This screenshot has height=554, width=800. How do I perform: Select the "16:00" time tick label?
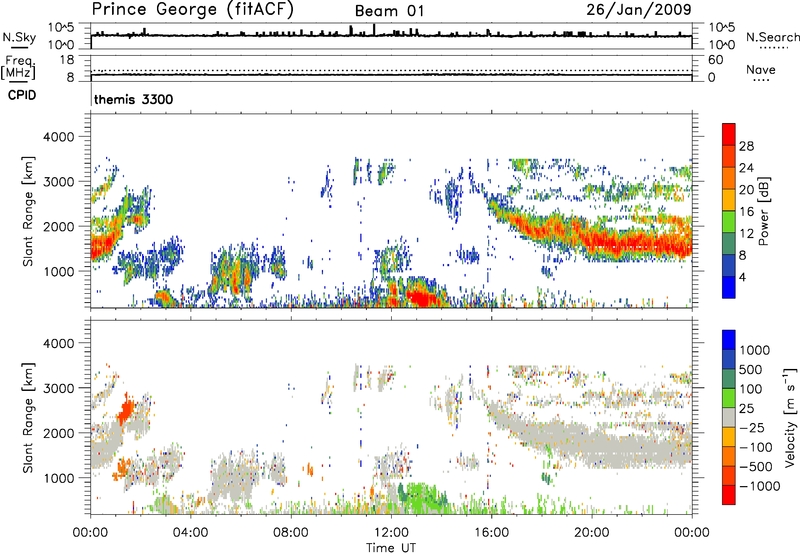point(491,533)
